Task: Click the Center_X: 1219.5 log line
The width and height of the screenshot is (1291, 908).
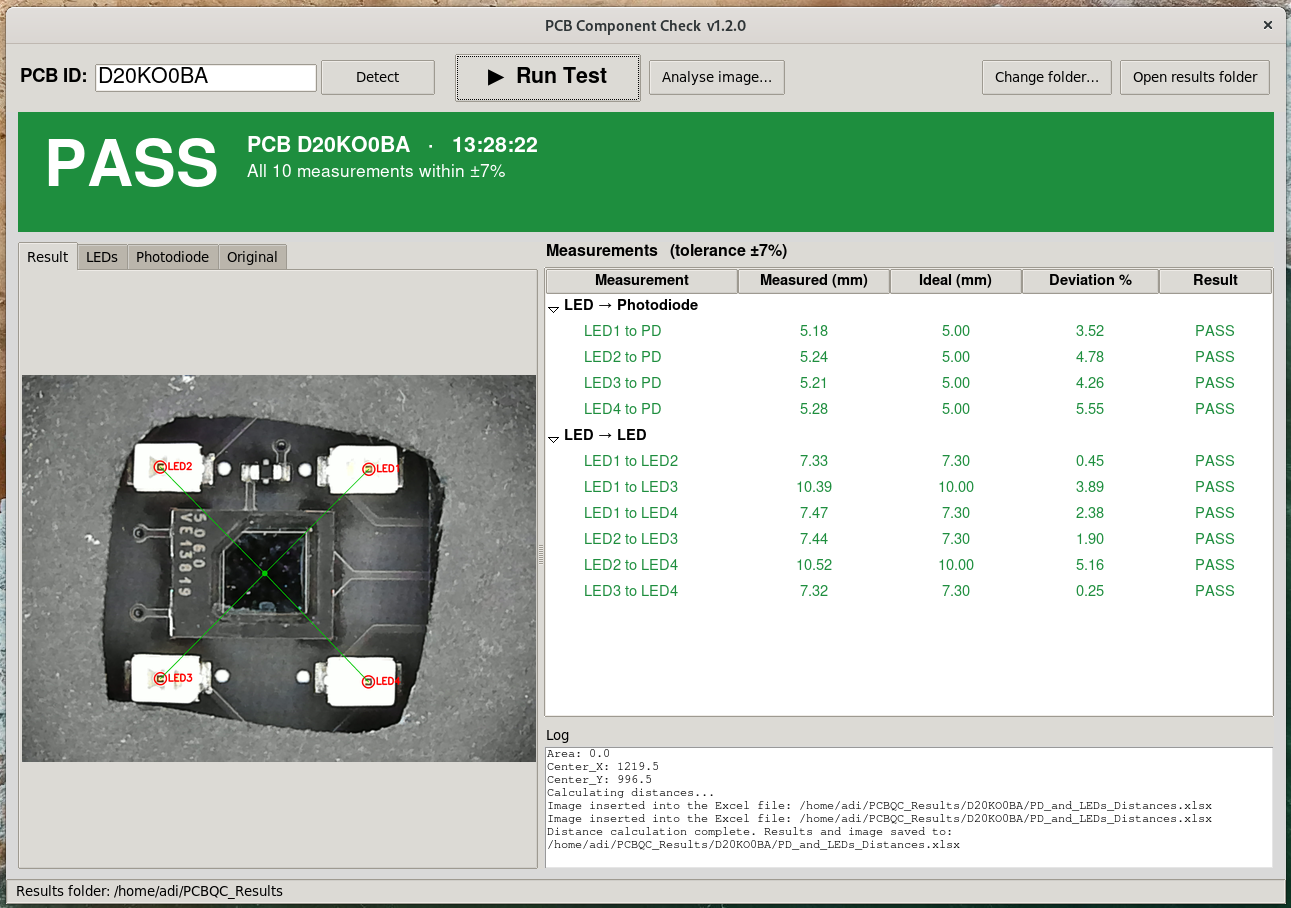Action: [604, 767]
